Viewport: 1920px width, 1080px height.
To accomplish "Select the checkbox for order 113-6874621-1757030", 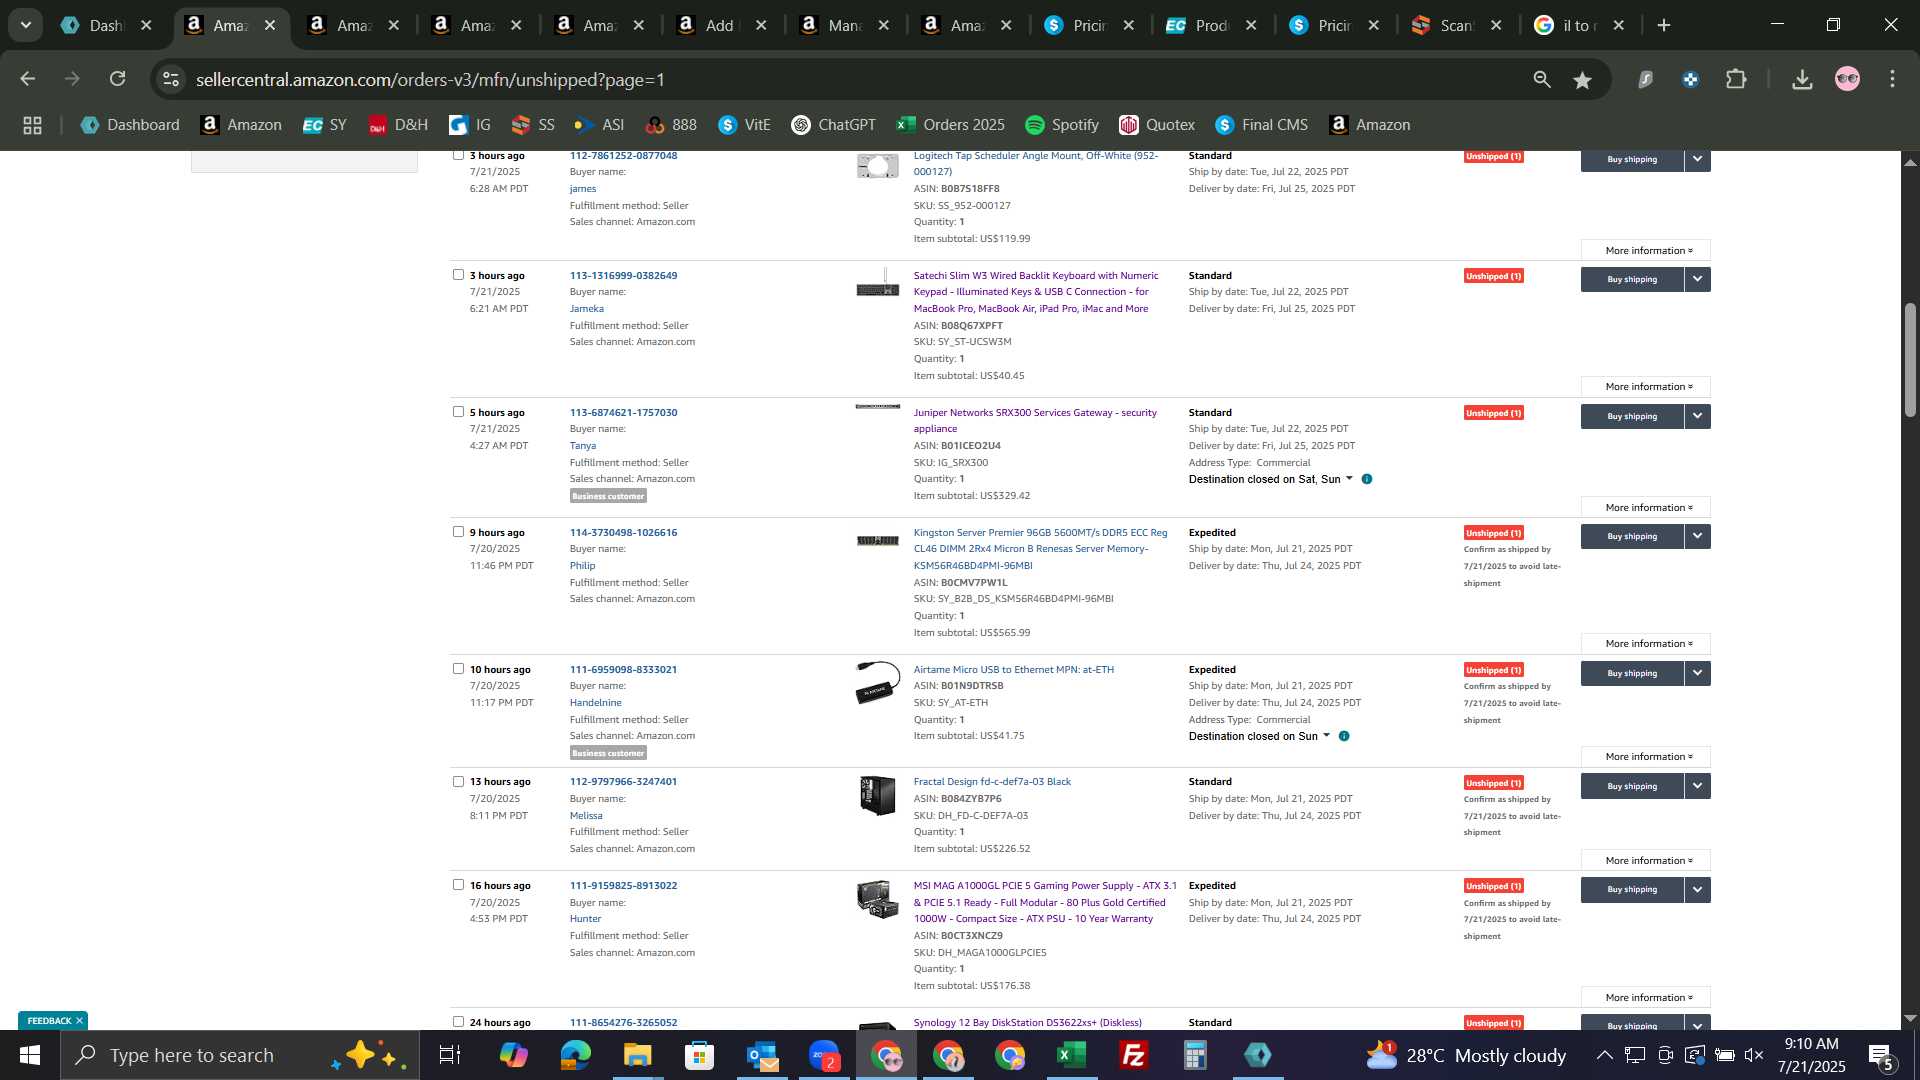I will (458, 411).
